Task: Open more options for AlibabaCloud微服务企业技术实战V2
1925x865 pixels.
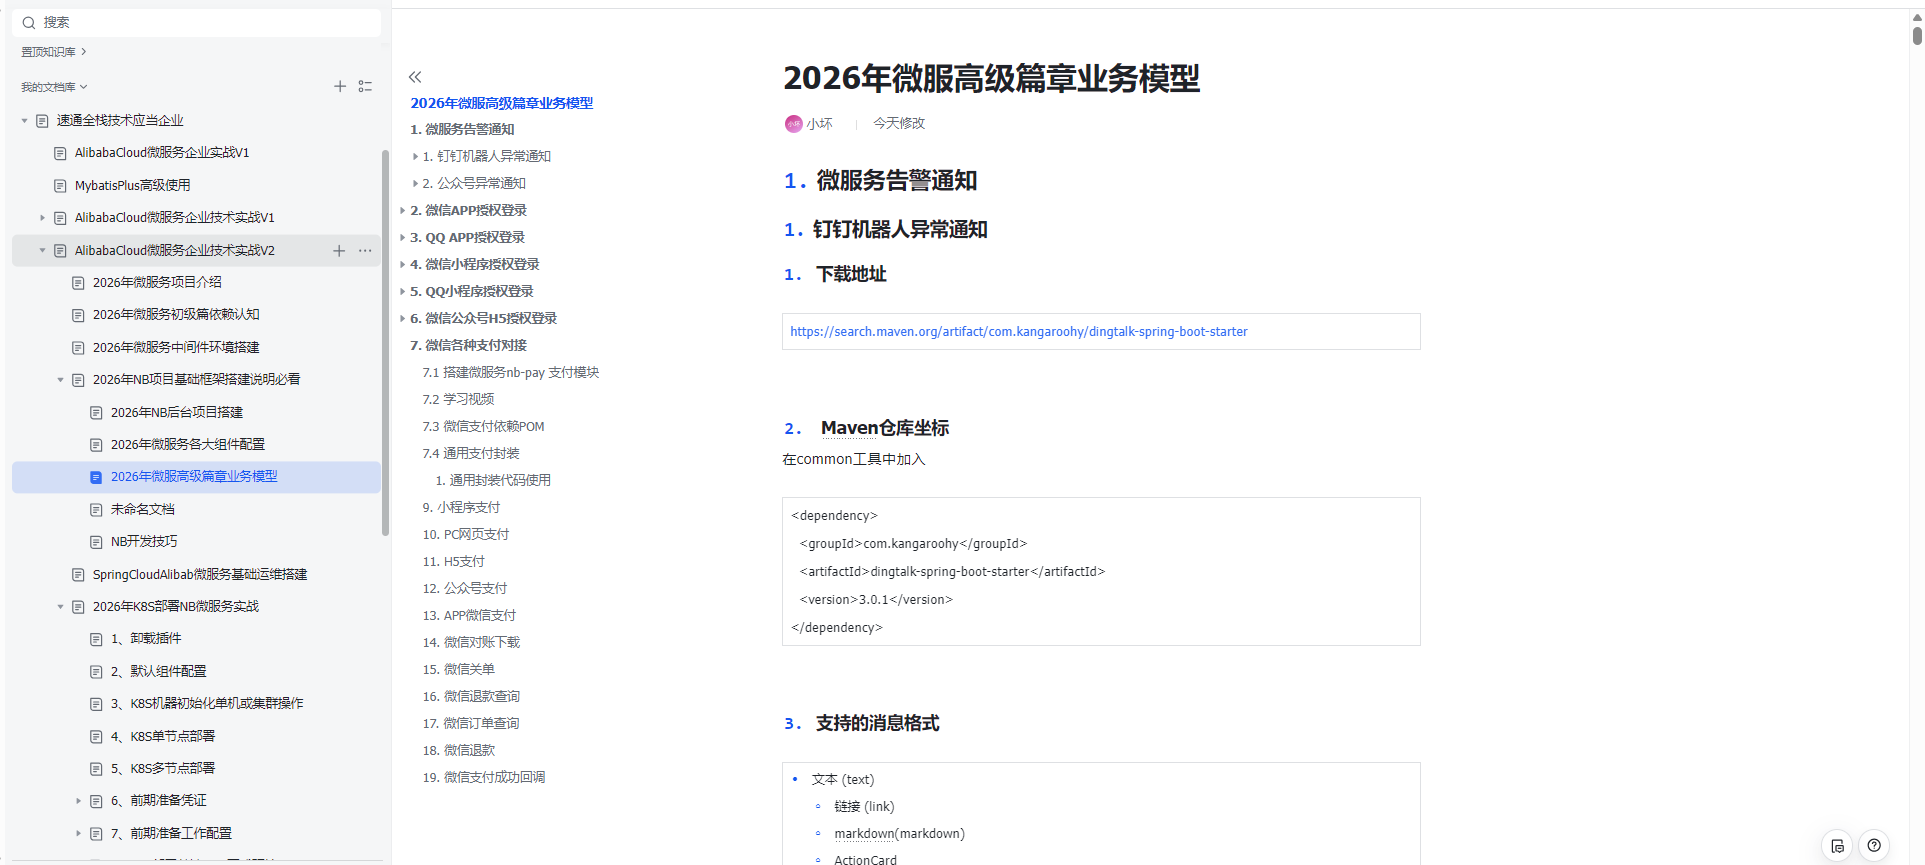Action: coord(365,251)
